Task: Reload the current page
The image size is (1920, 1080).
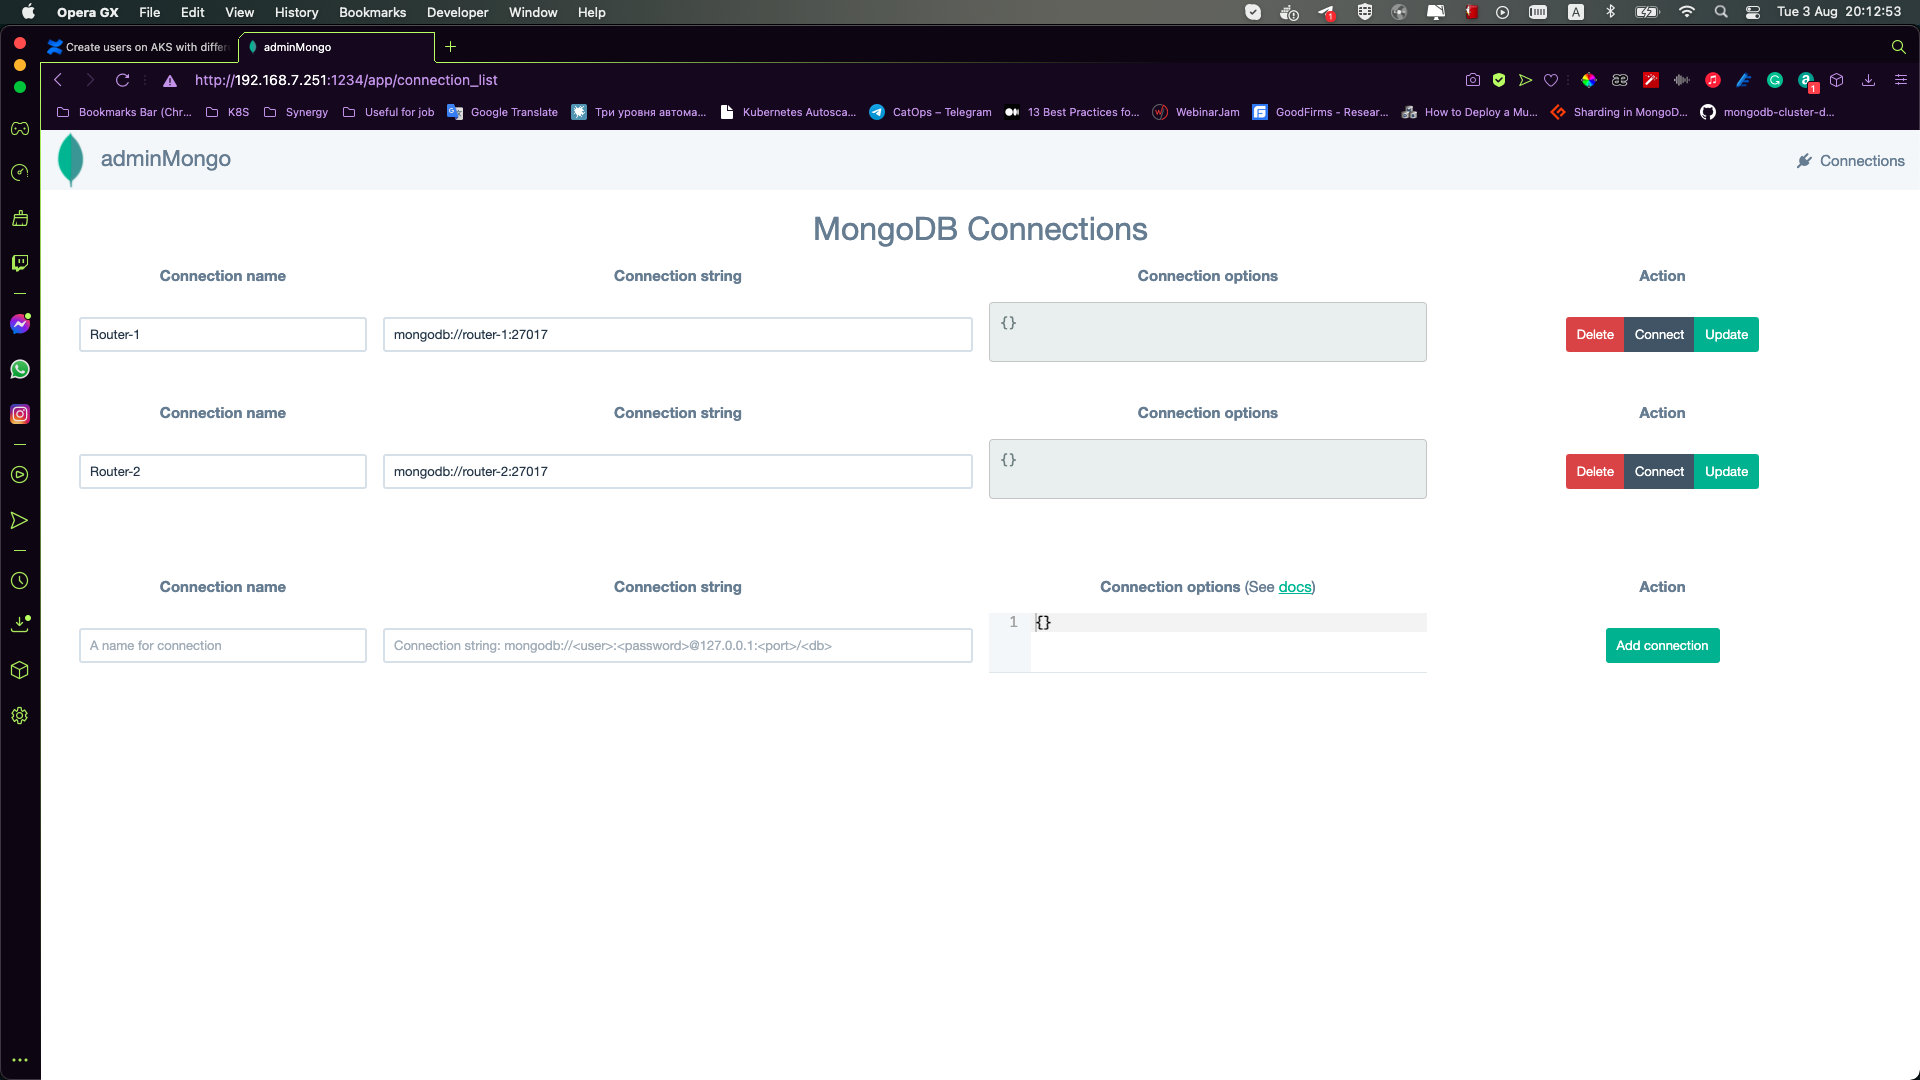Action: pos(123,80)
